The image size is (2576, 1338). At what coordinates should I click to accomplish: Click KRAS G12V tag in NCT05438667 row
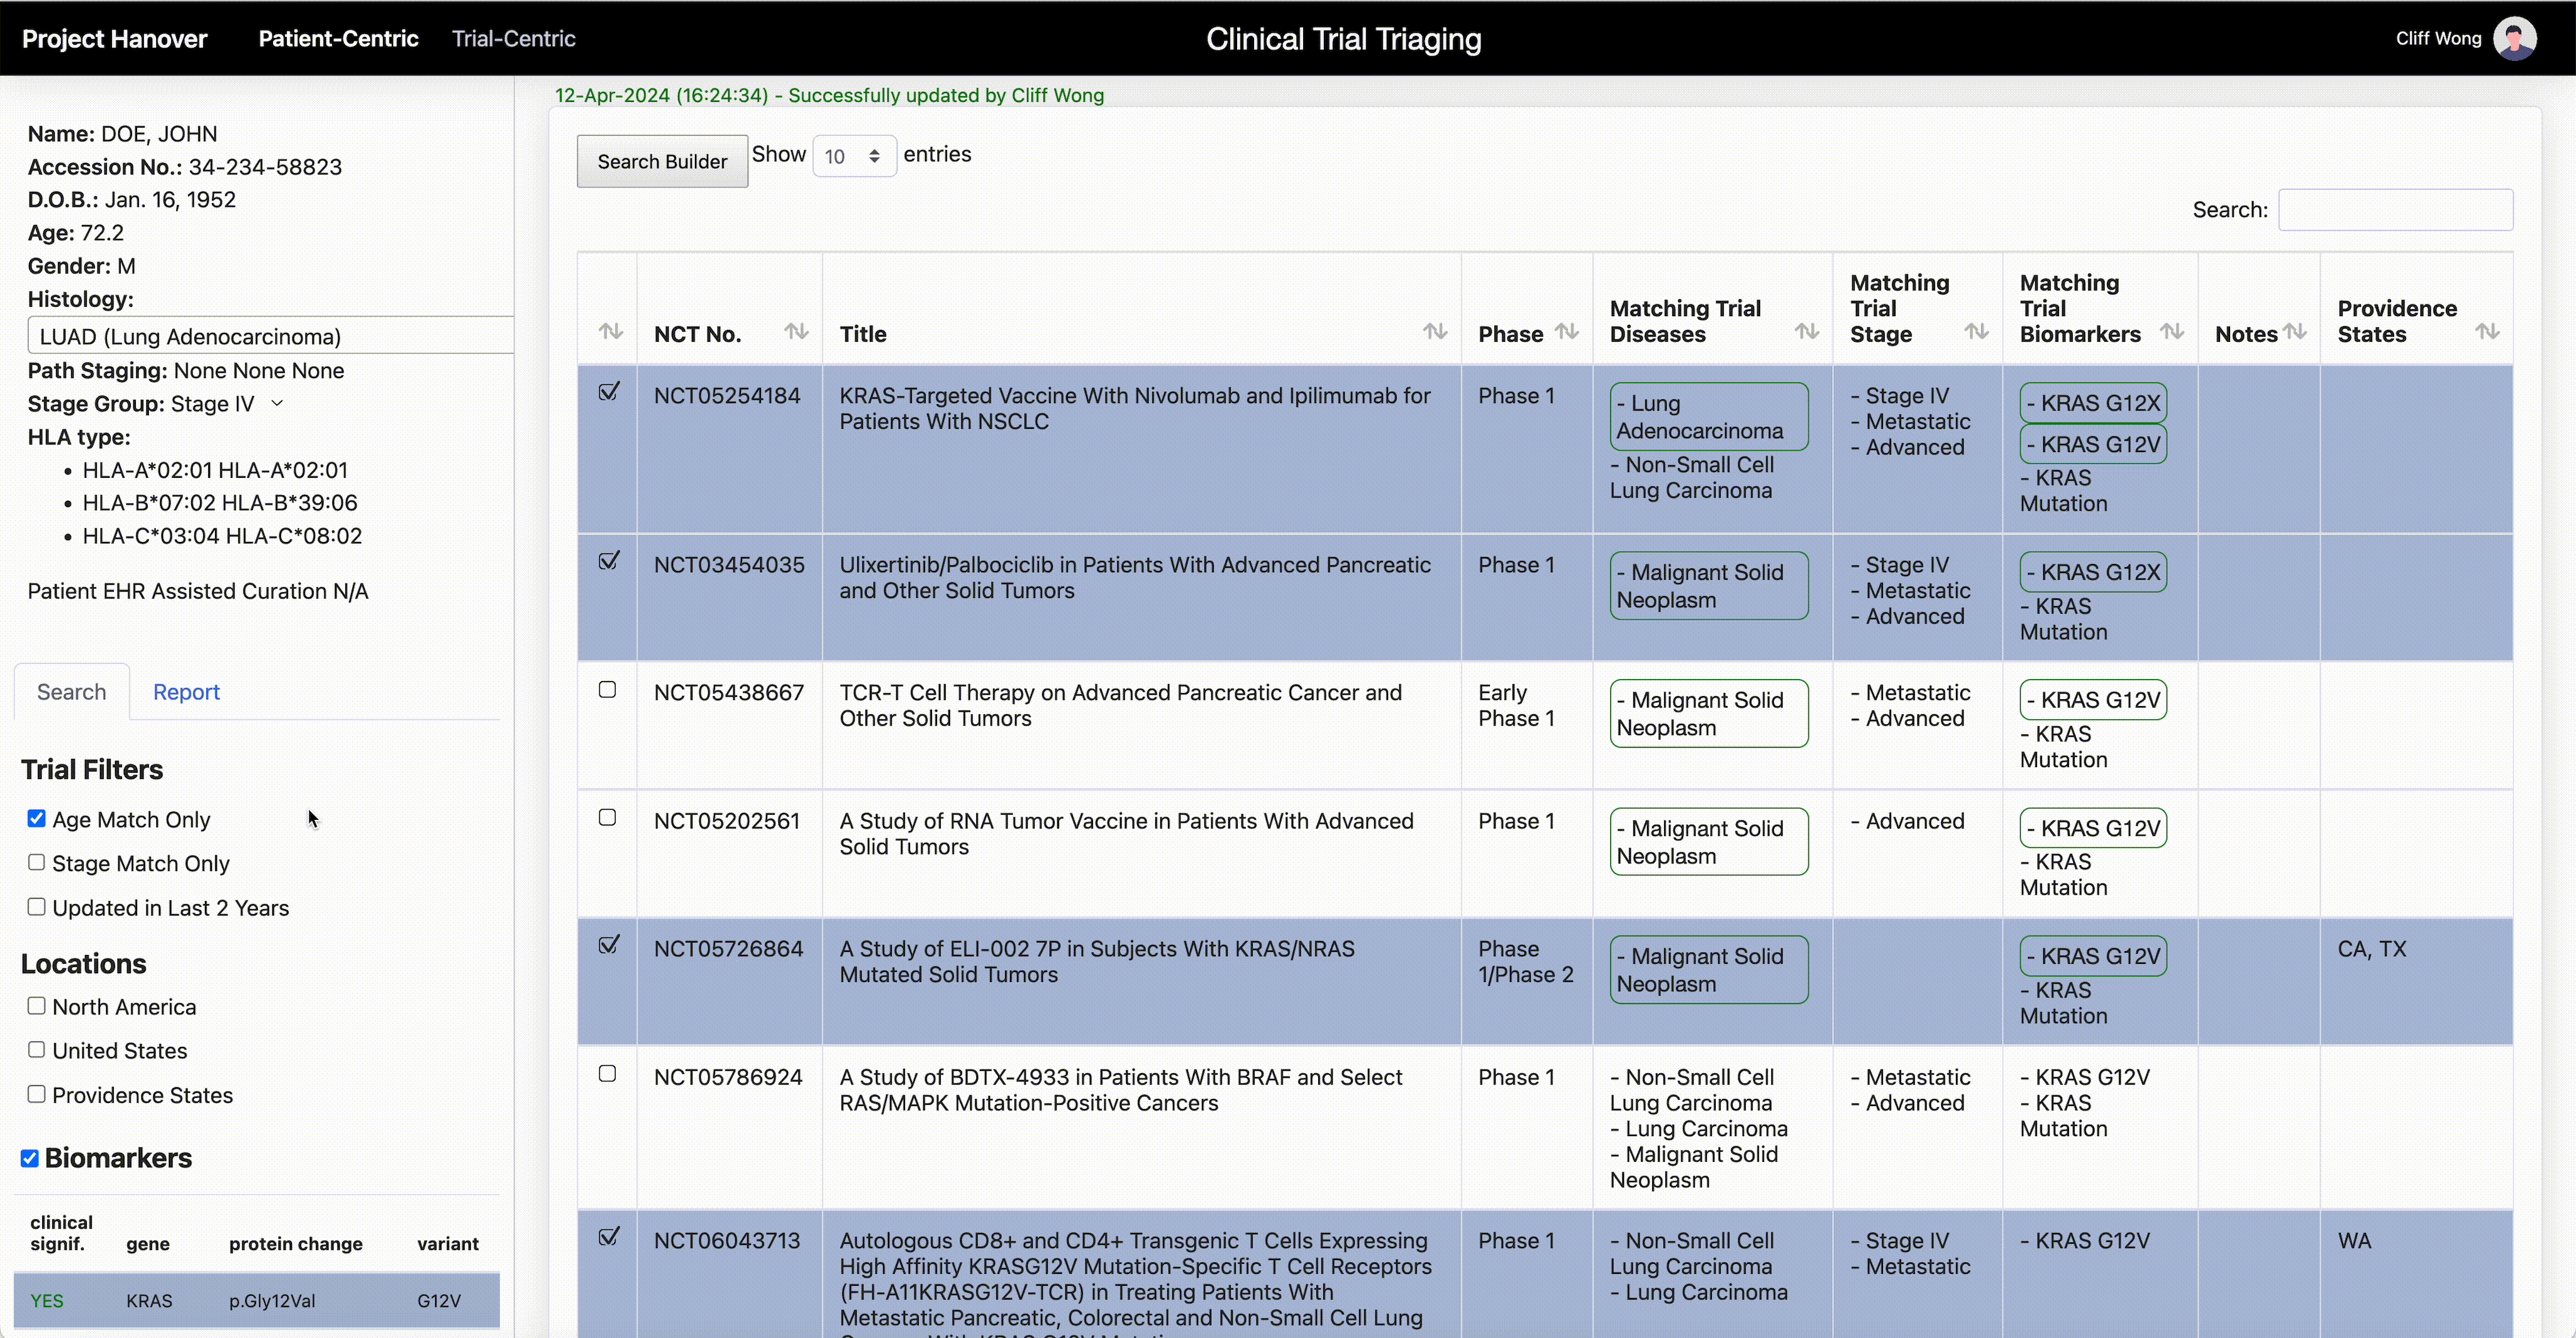(2093, 700)
